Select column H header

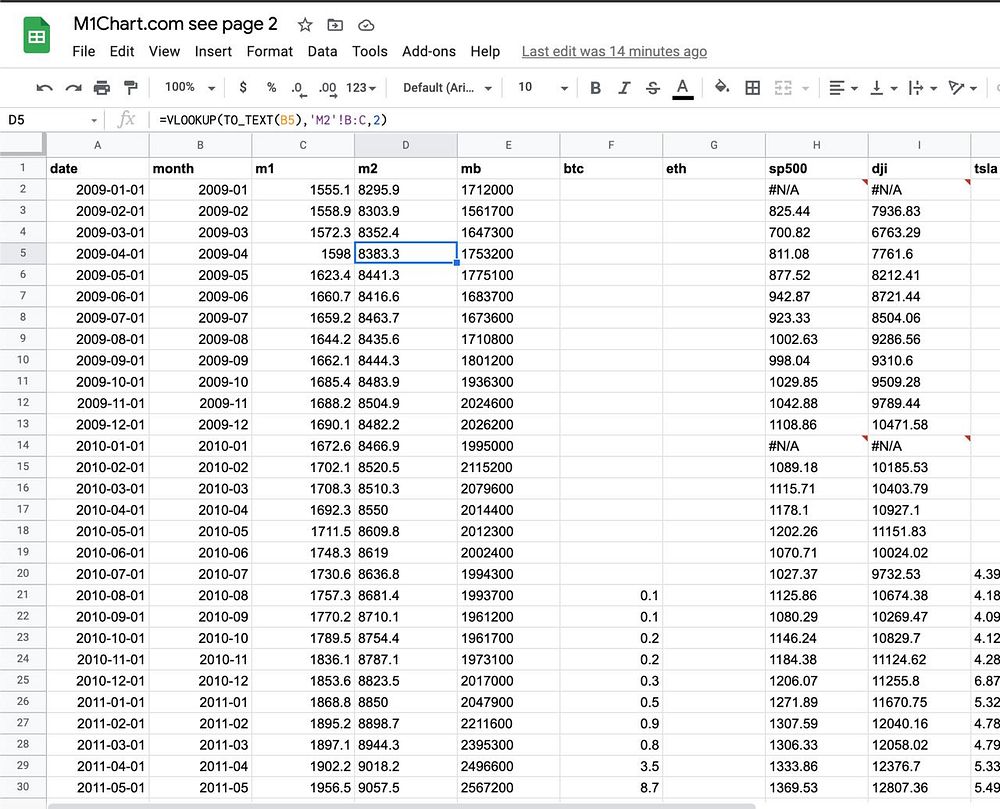(816, 145)
